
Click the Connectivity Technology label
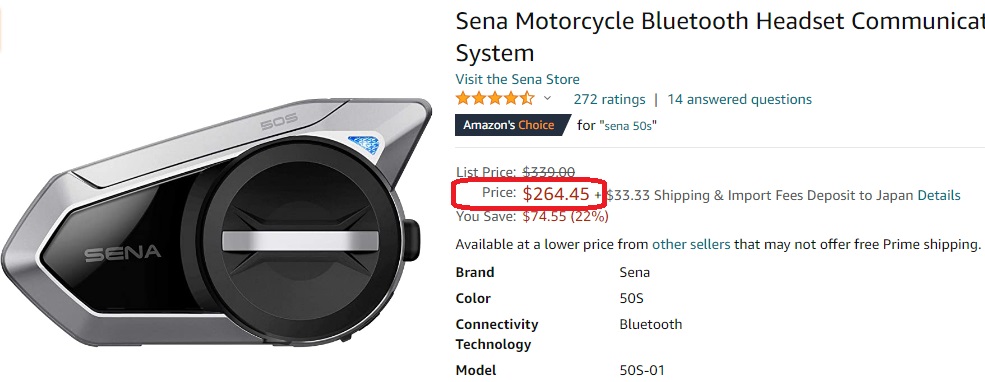tap(497, 334)
